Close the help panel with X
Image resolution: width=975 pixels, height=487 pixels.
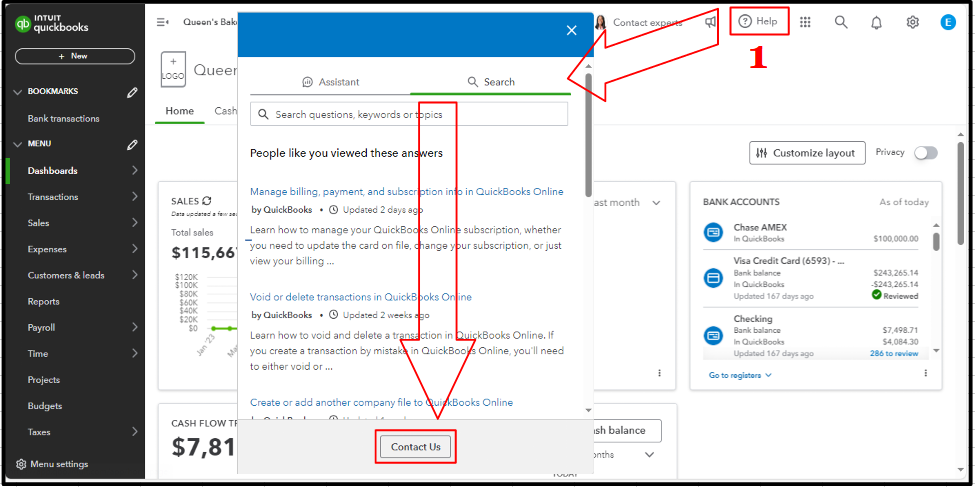coord(571,30)
